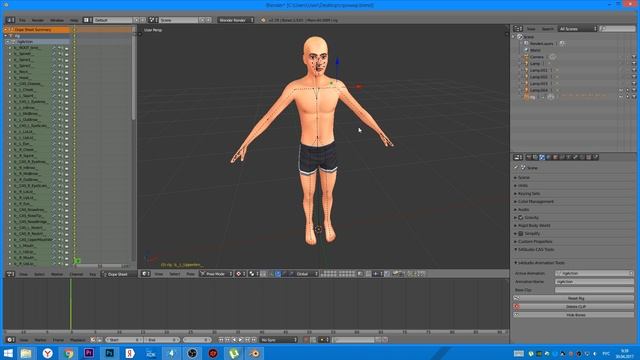Open the File menu
Screen dimensions: 640x360
(22, 20)
